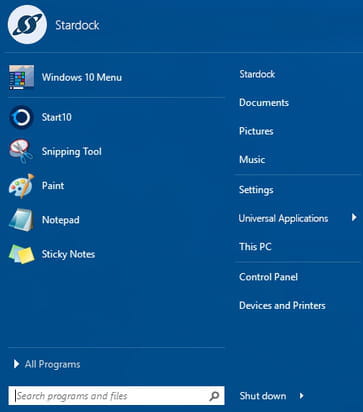Open Notepad via its notebook icon

click(x=21, y=220)
